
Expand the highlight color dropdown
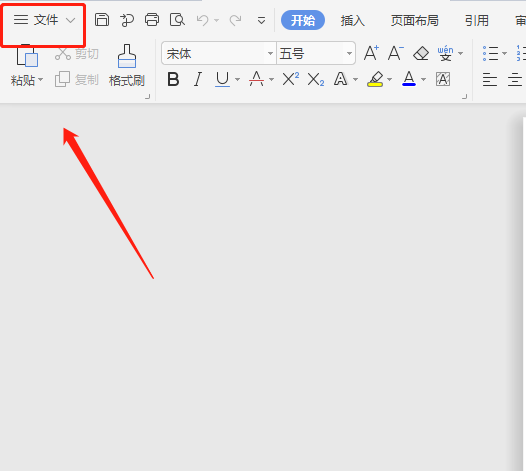click(389, 80)
